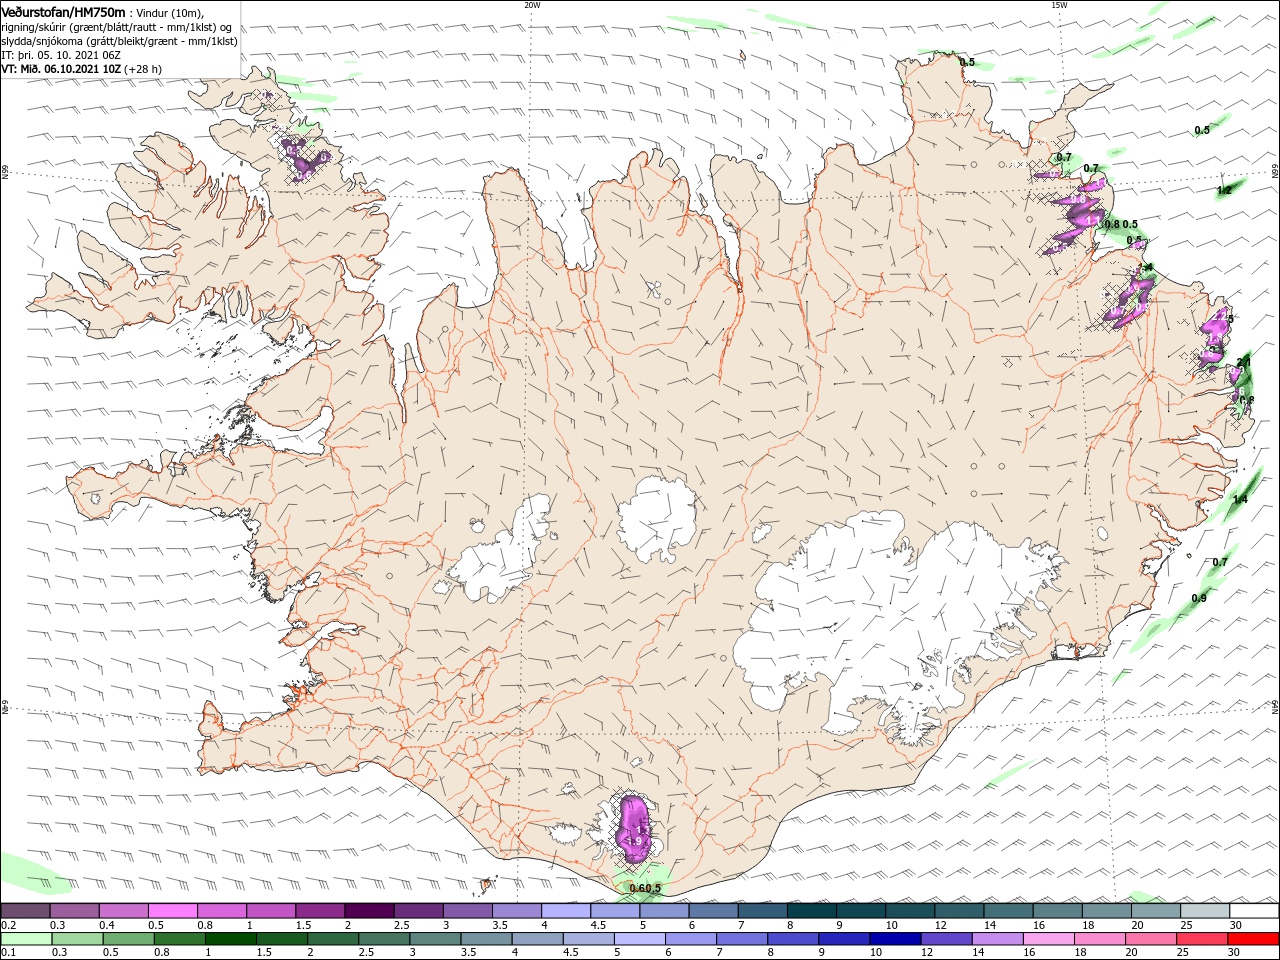Image resolution: width=1280 pixels, height=960 pixels.
Task: Click the purple snowfall patch on the south coast glacier
Action: pos(635,828)
